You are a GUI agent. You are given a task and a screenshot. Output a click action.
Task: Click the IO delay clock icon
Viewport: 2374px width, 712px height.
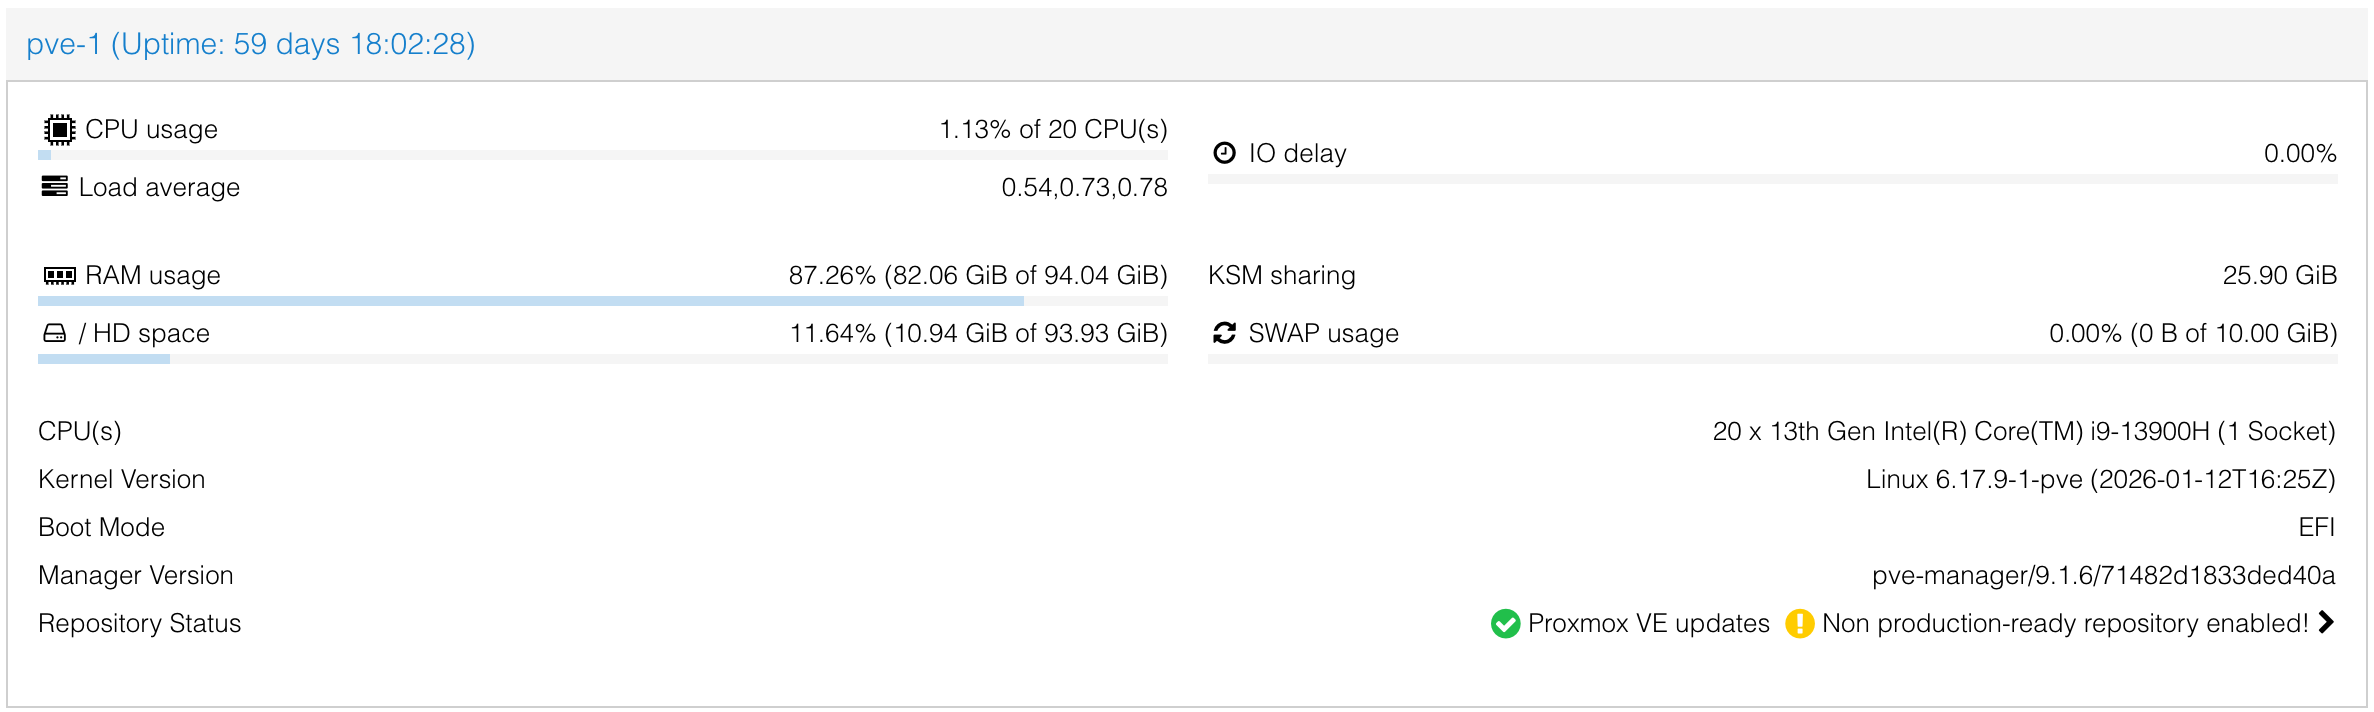point(1224,153)
